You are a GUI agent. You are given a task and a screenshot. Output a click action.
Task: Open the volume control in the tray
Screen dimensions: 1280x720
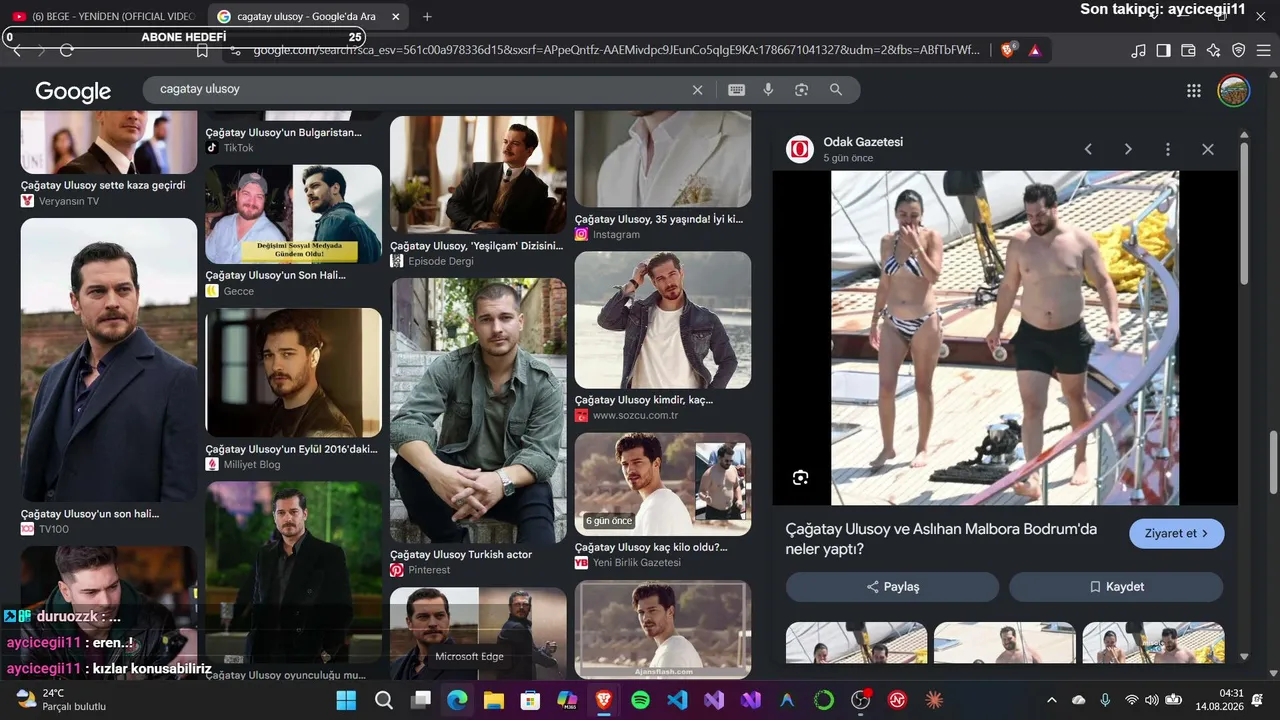coord(1152,700)
